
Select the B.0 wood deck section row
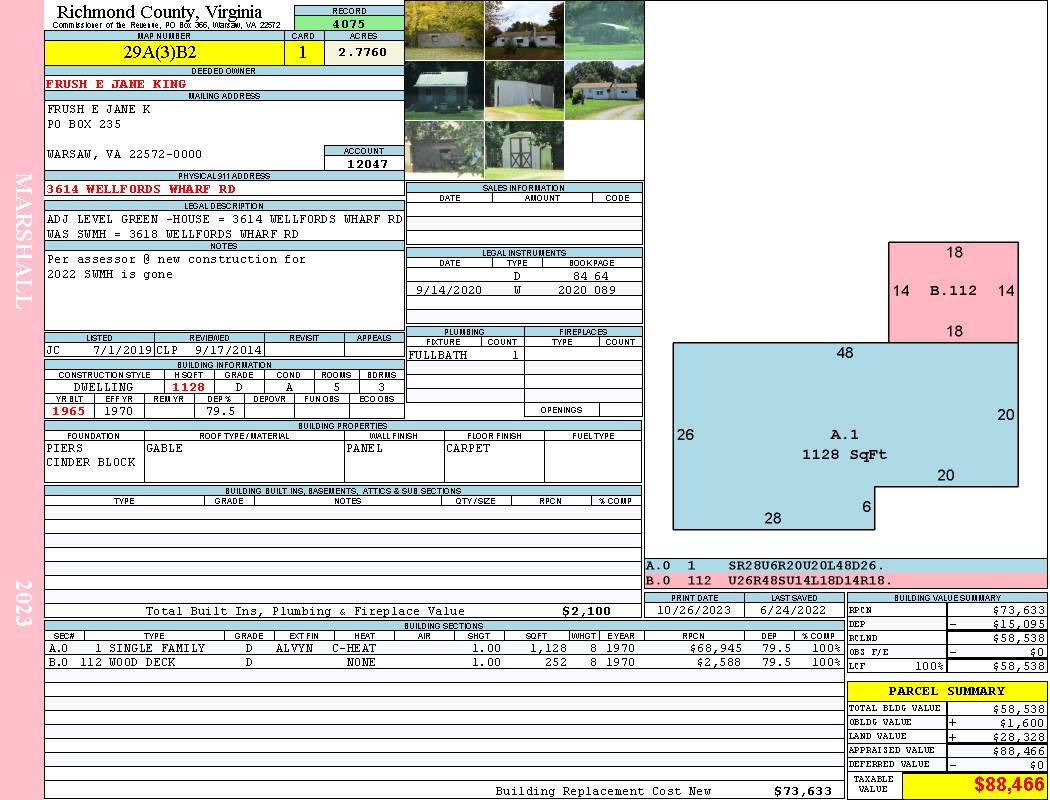tap(445, 662)
